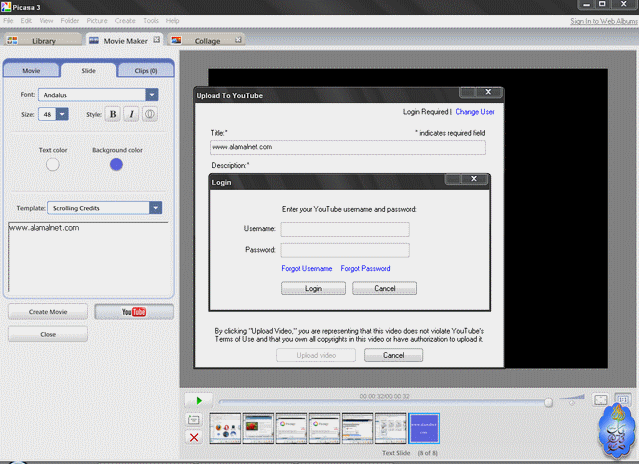Toggle italic text style

[x=131, y=115]
